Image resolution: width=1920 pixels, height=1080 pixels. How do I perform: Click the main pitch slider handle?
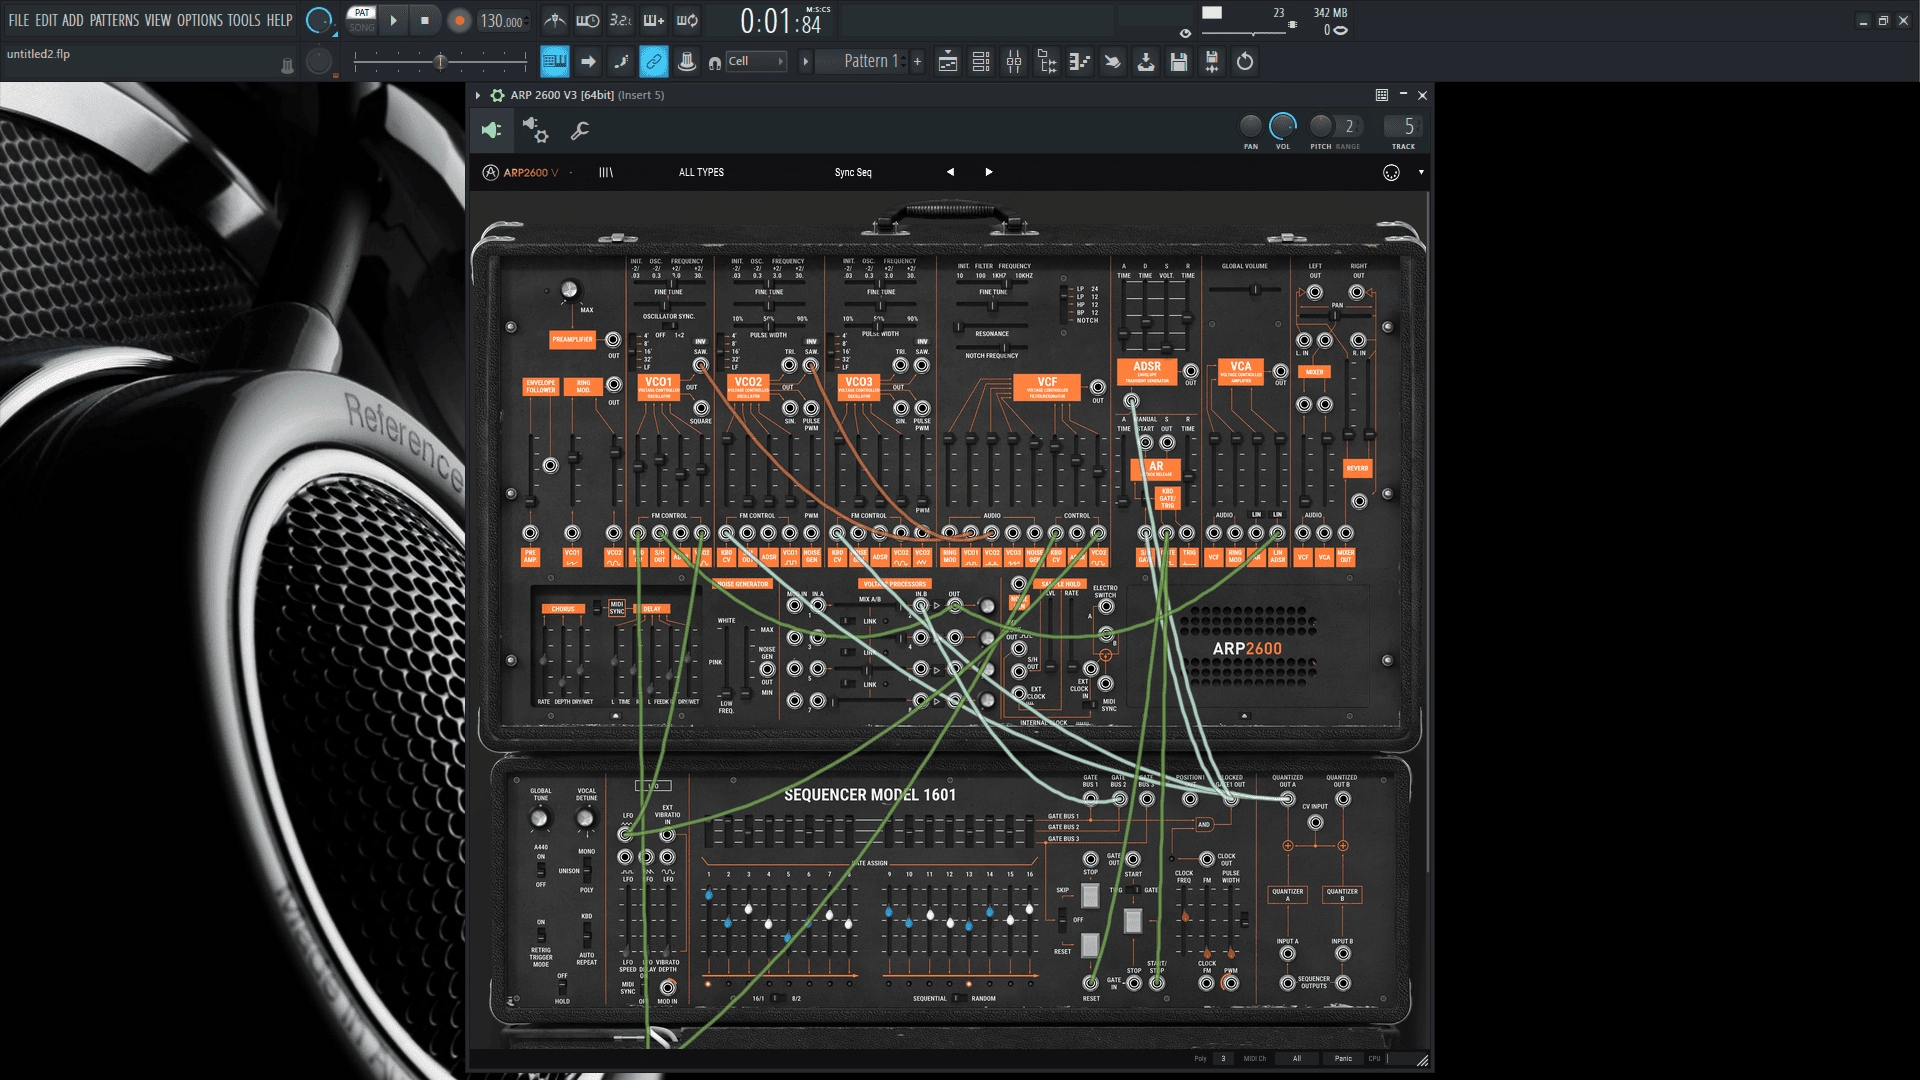(440, 61)
